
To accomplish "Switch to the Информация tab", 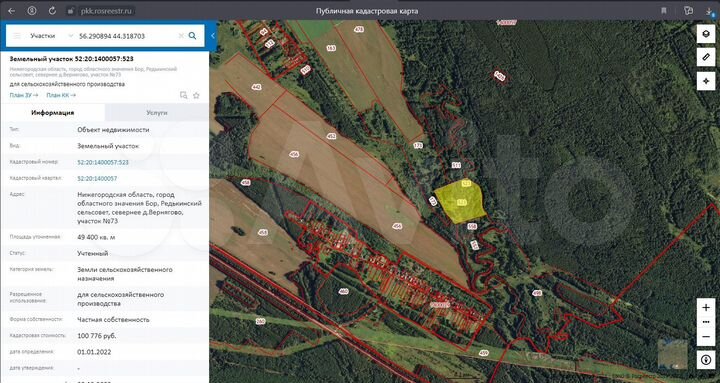I will [x=52, y=113].
